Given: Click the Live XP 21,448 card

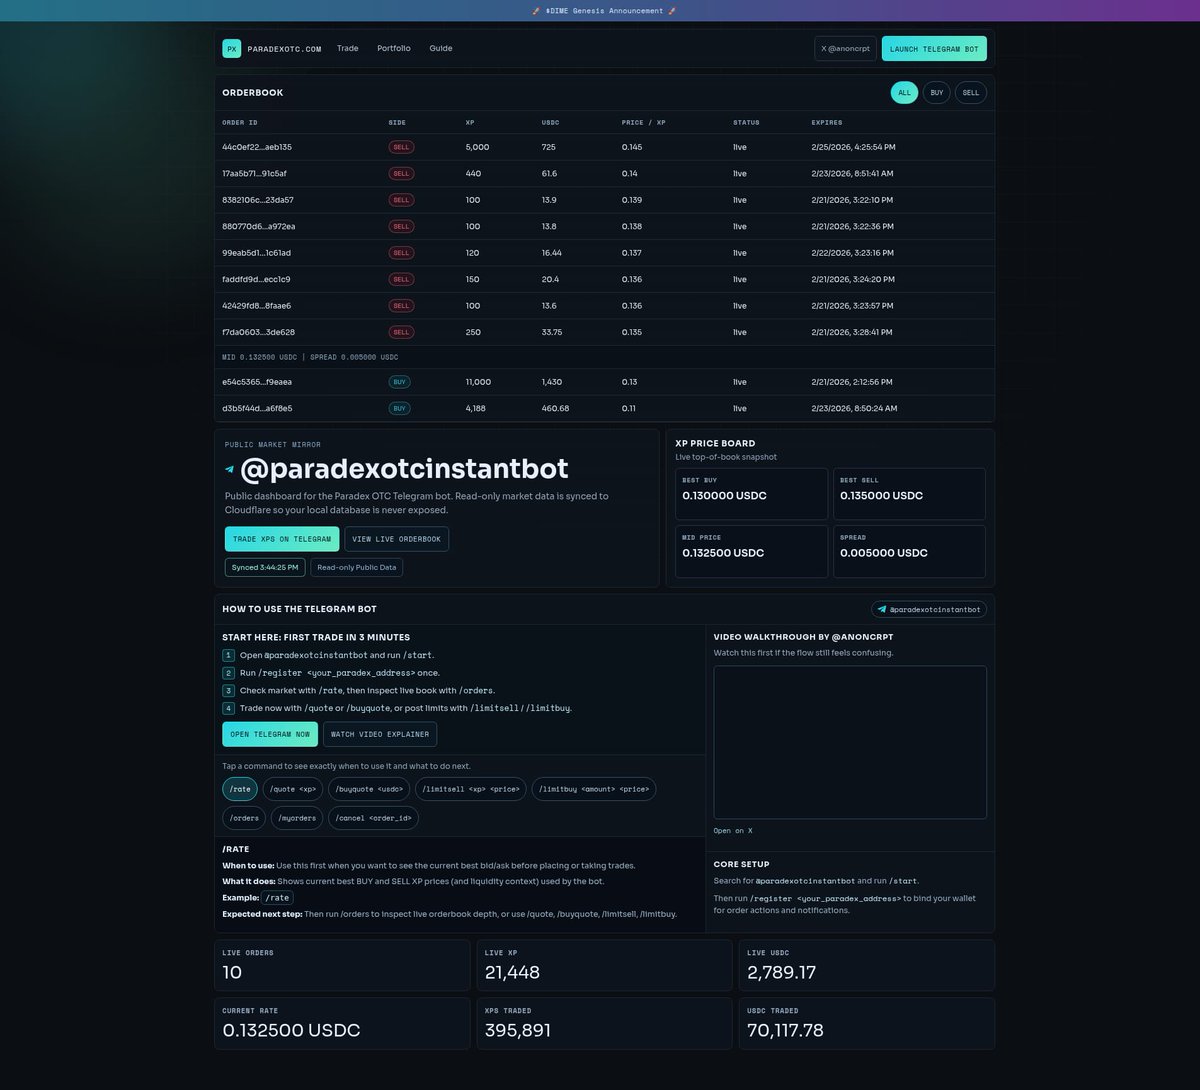Looking at the screenshot, I should coord(604,965).
